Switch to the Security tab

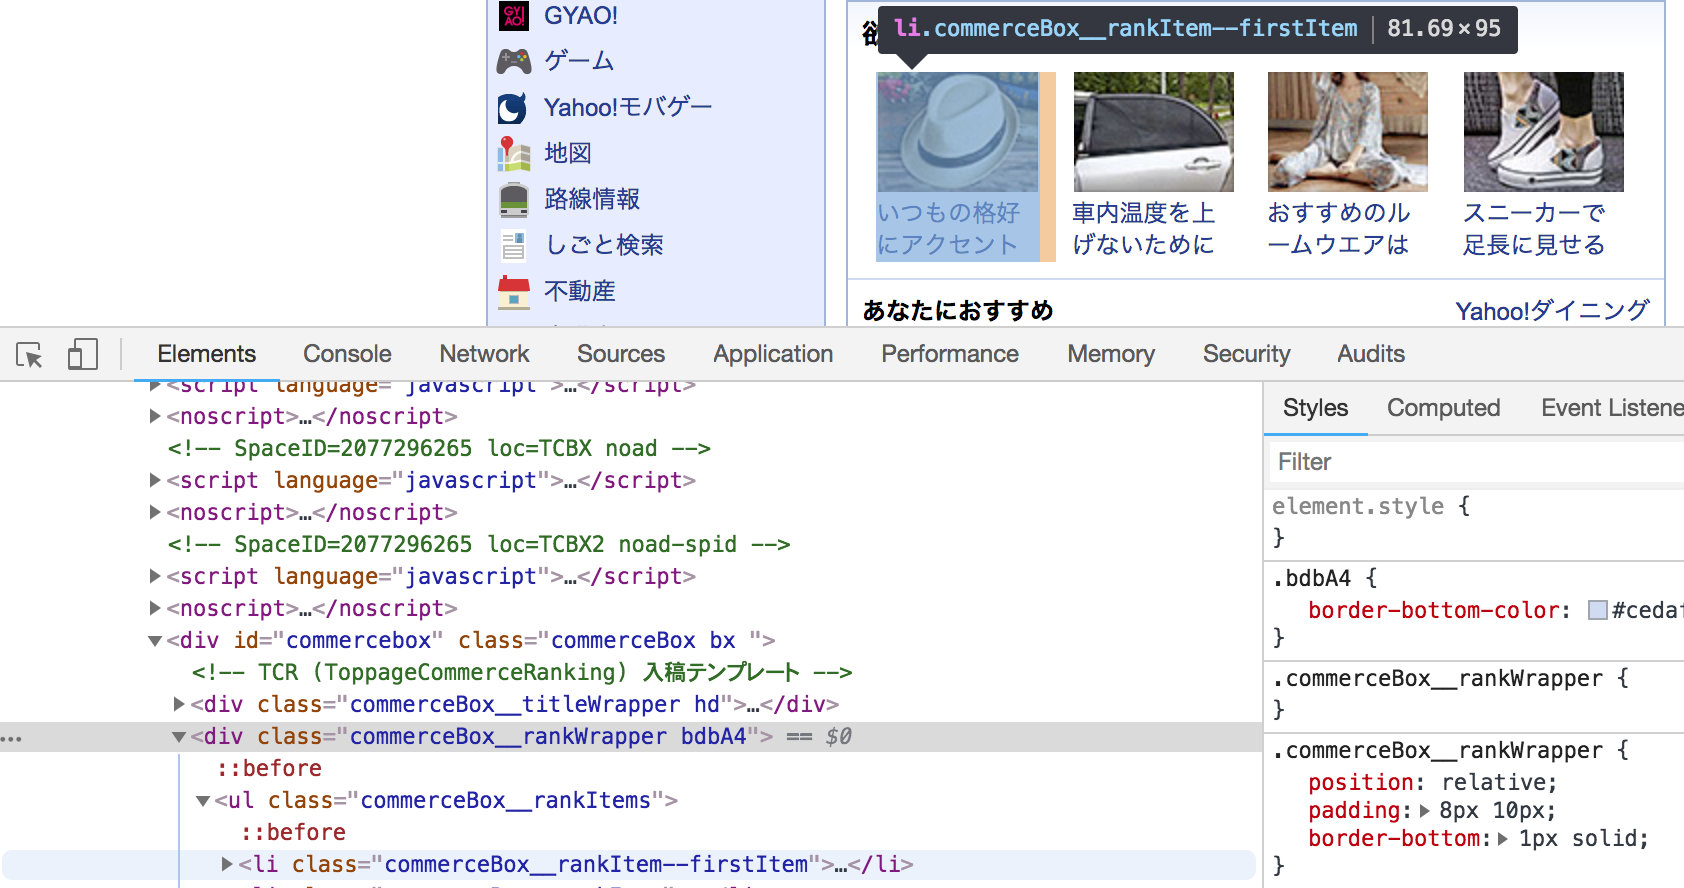pos(1247,354)
